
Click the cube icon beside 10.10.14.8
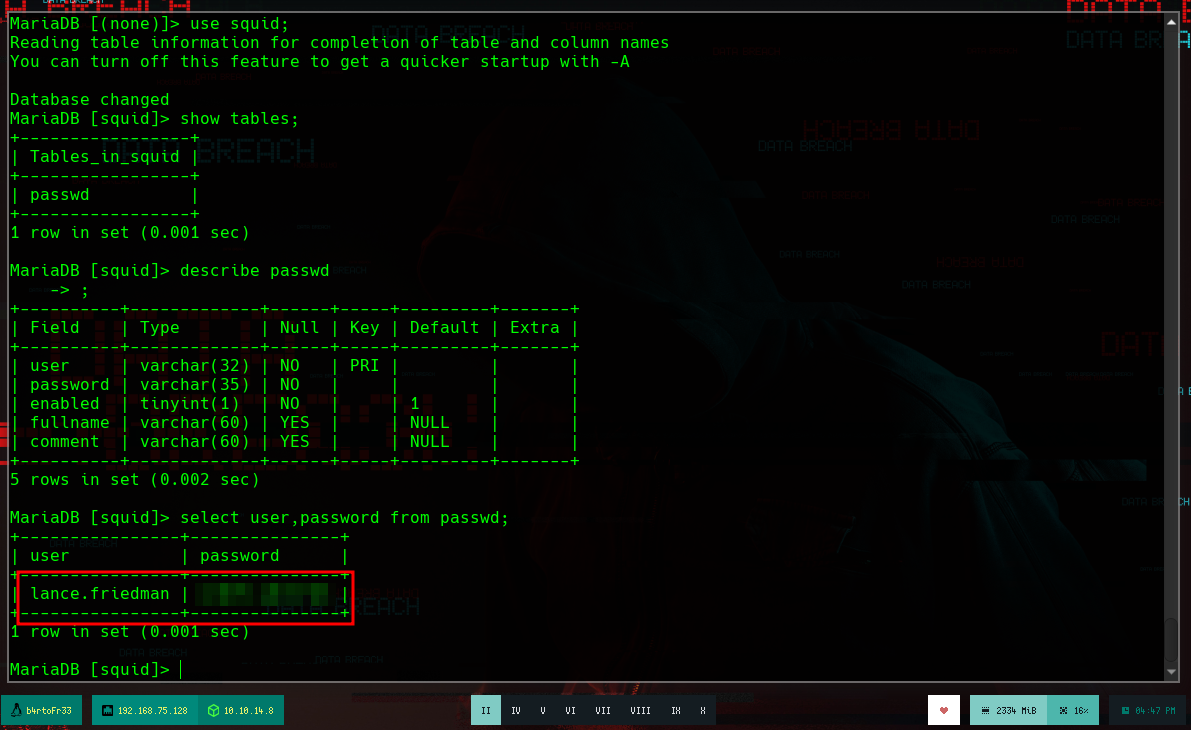213,711
